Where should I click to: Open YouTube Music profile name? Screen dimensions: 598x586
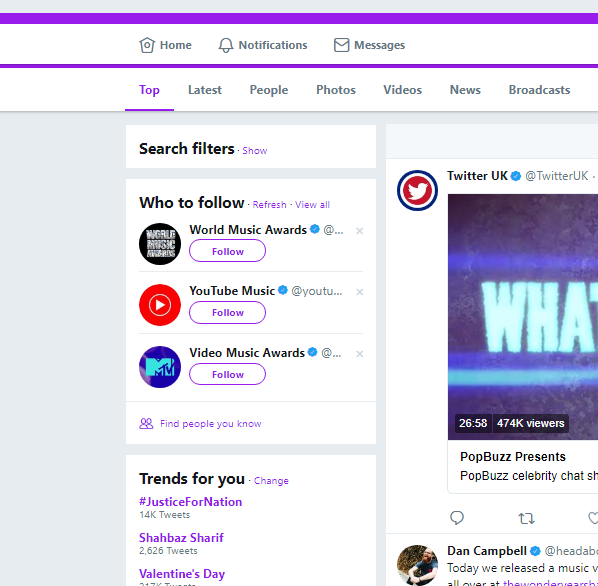pos(232,291)
